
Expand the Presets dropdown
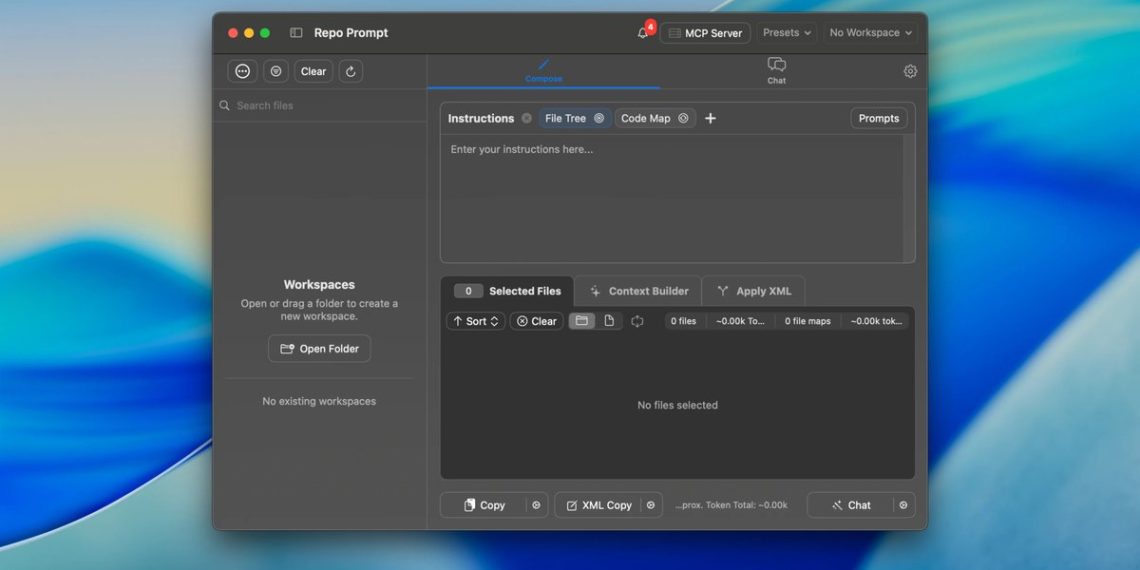pos(787,33)
